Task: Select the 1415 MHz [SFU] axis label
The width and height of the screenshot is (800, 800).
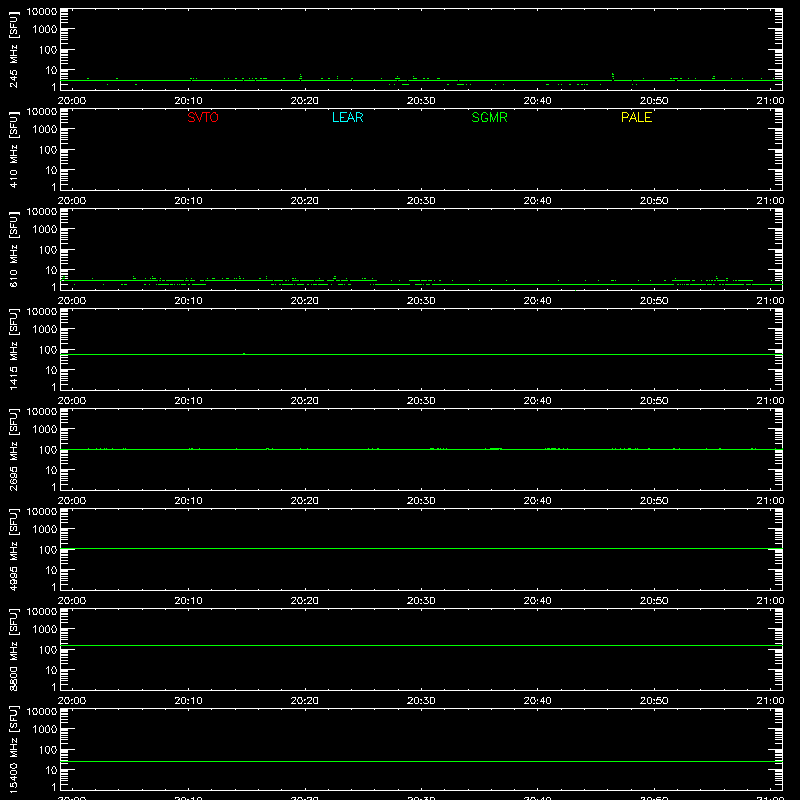Action: [x=13, y=349]
